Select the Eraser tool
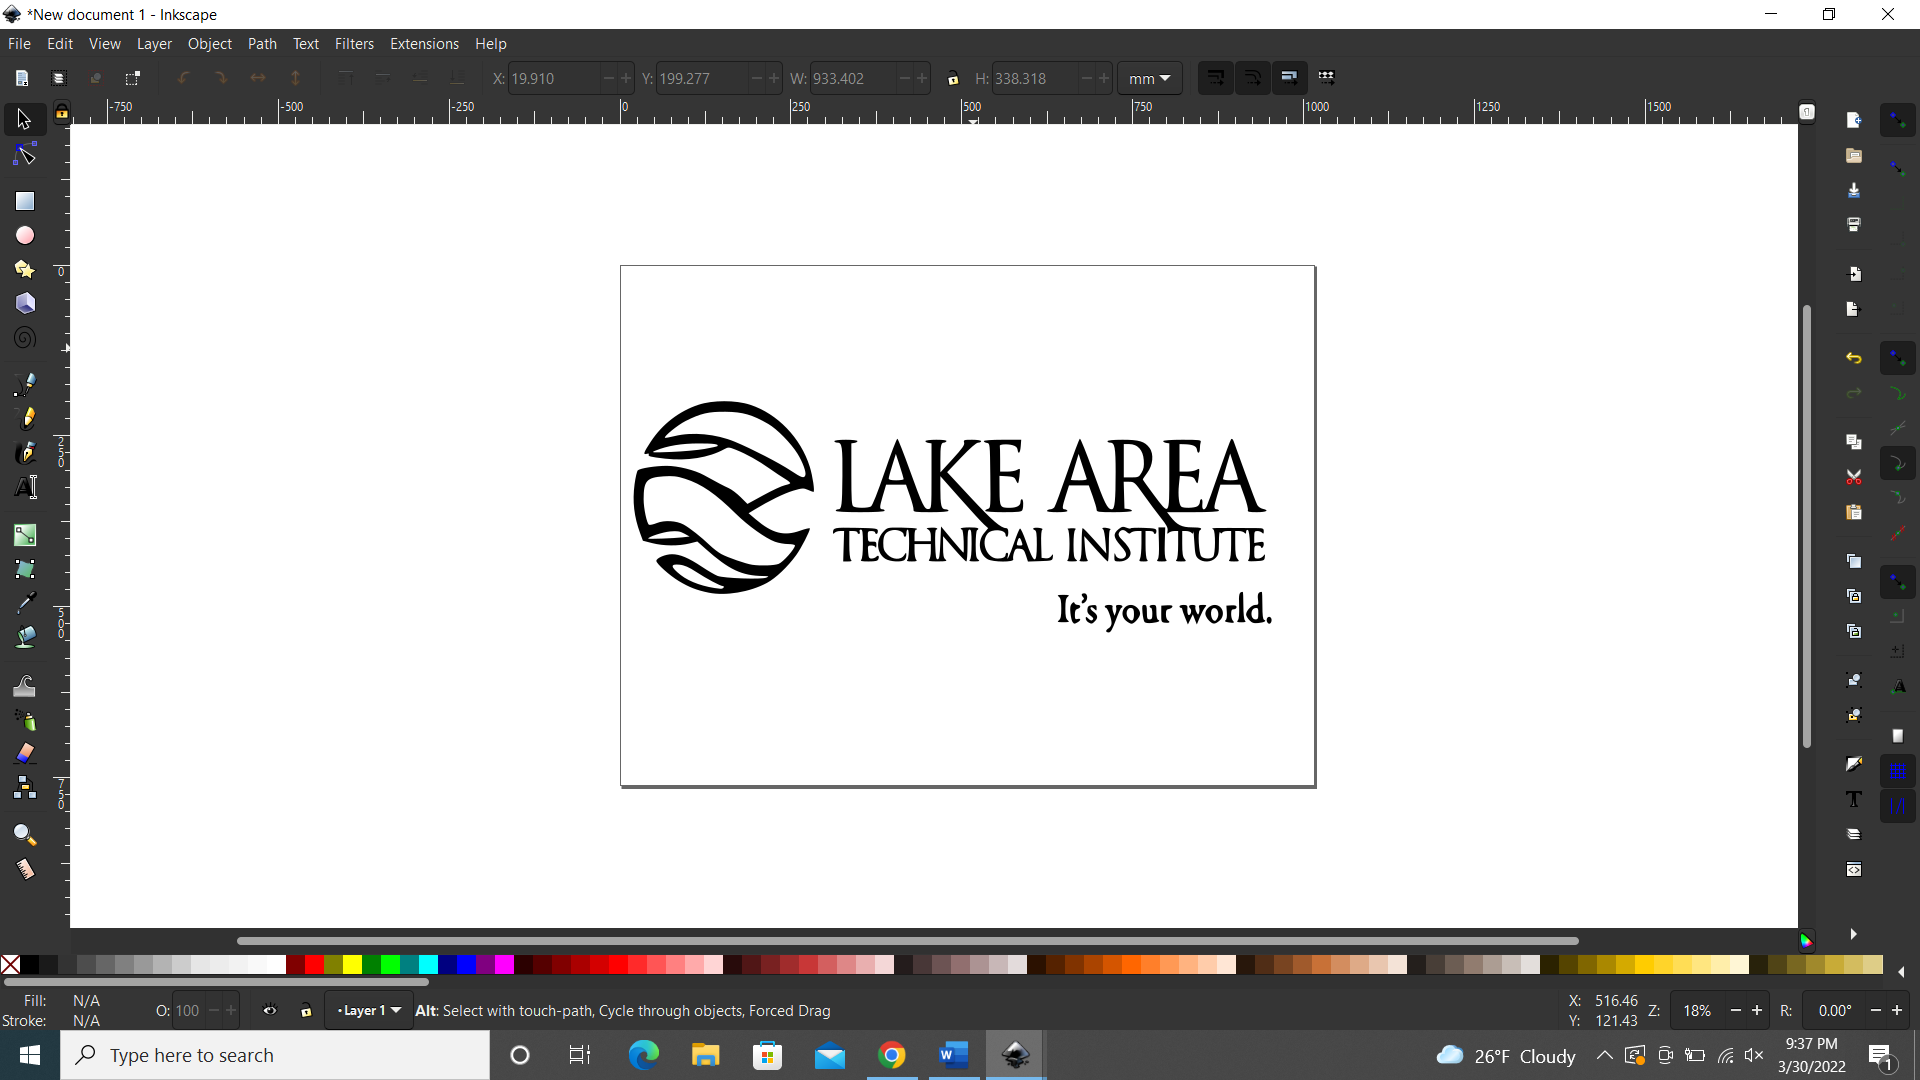This screenshot has width=1920, height=1080. coord(23,752)
